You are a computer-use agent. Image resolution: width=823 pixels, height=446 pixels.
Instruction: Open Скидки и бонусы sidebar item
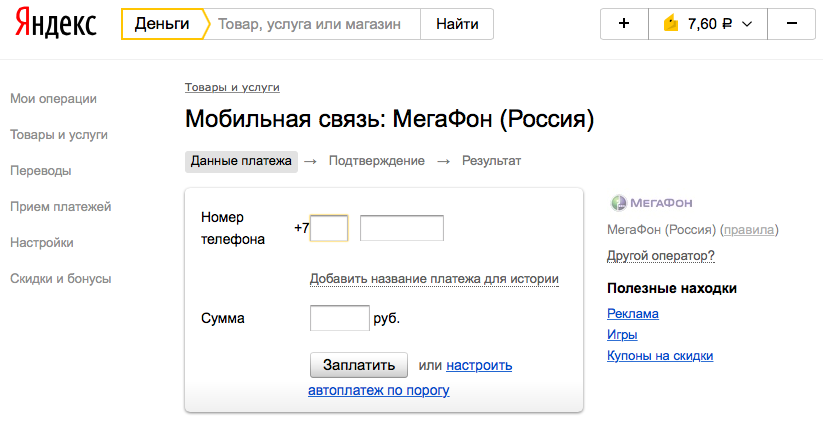tap(60, 278)
